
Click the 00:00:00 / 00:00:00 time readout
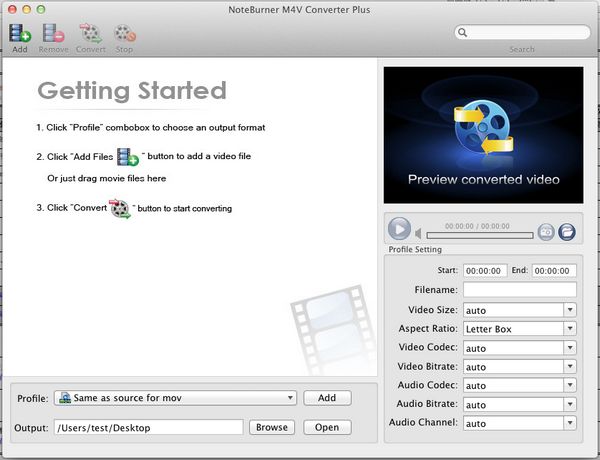[x=477, y=226]
